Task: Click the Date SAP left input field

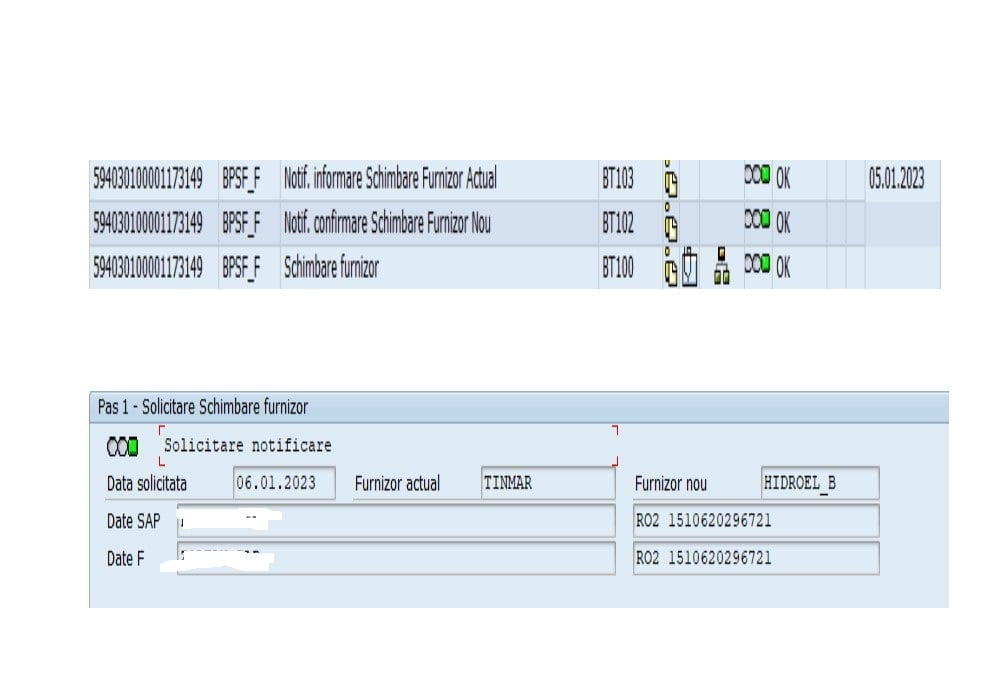Action: click(x=396, y=521)
